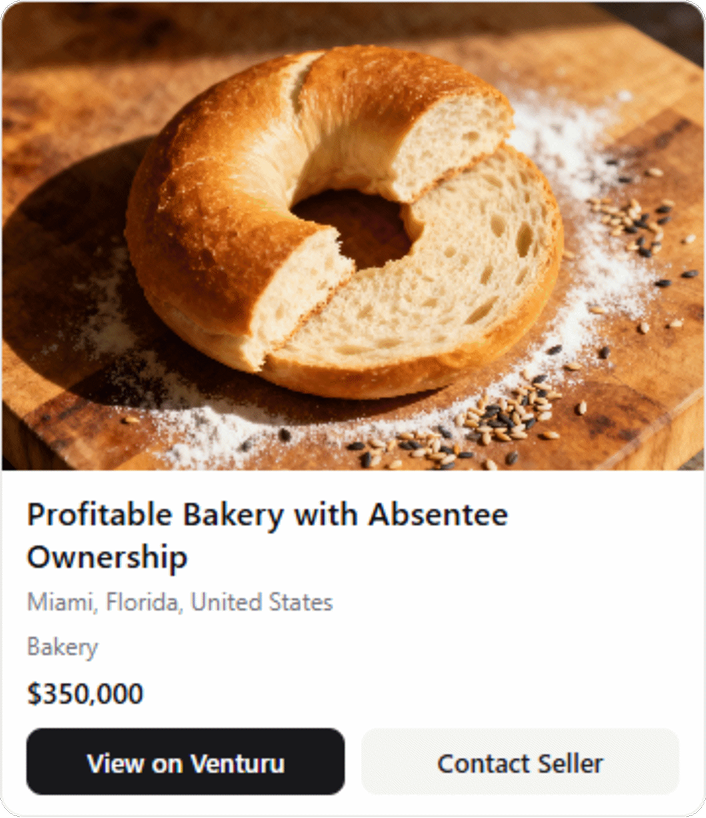The image size is (706, 818).
Task: Click the Miami, Florida, United States location
Action: pos(180,602)
